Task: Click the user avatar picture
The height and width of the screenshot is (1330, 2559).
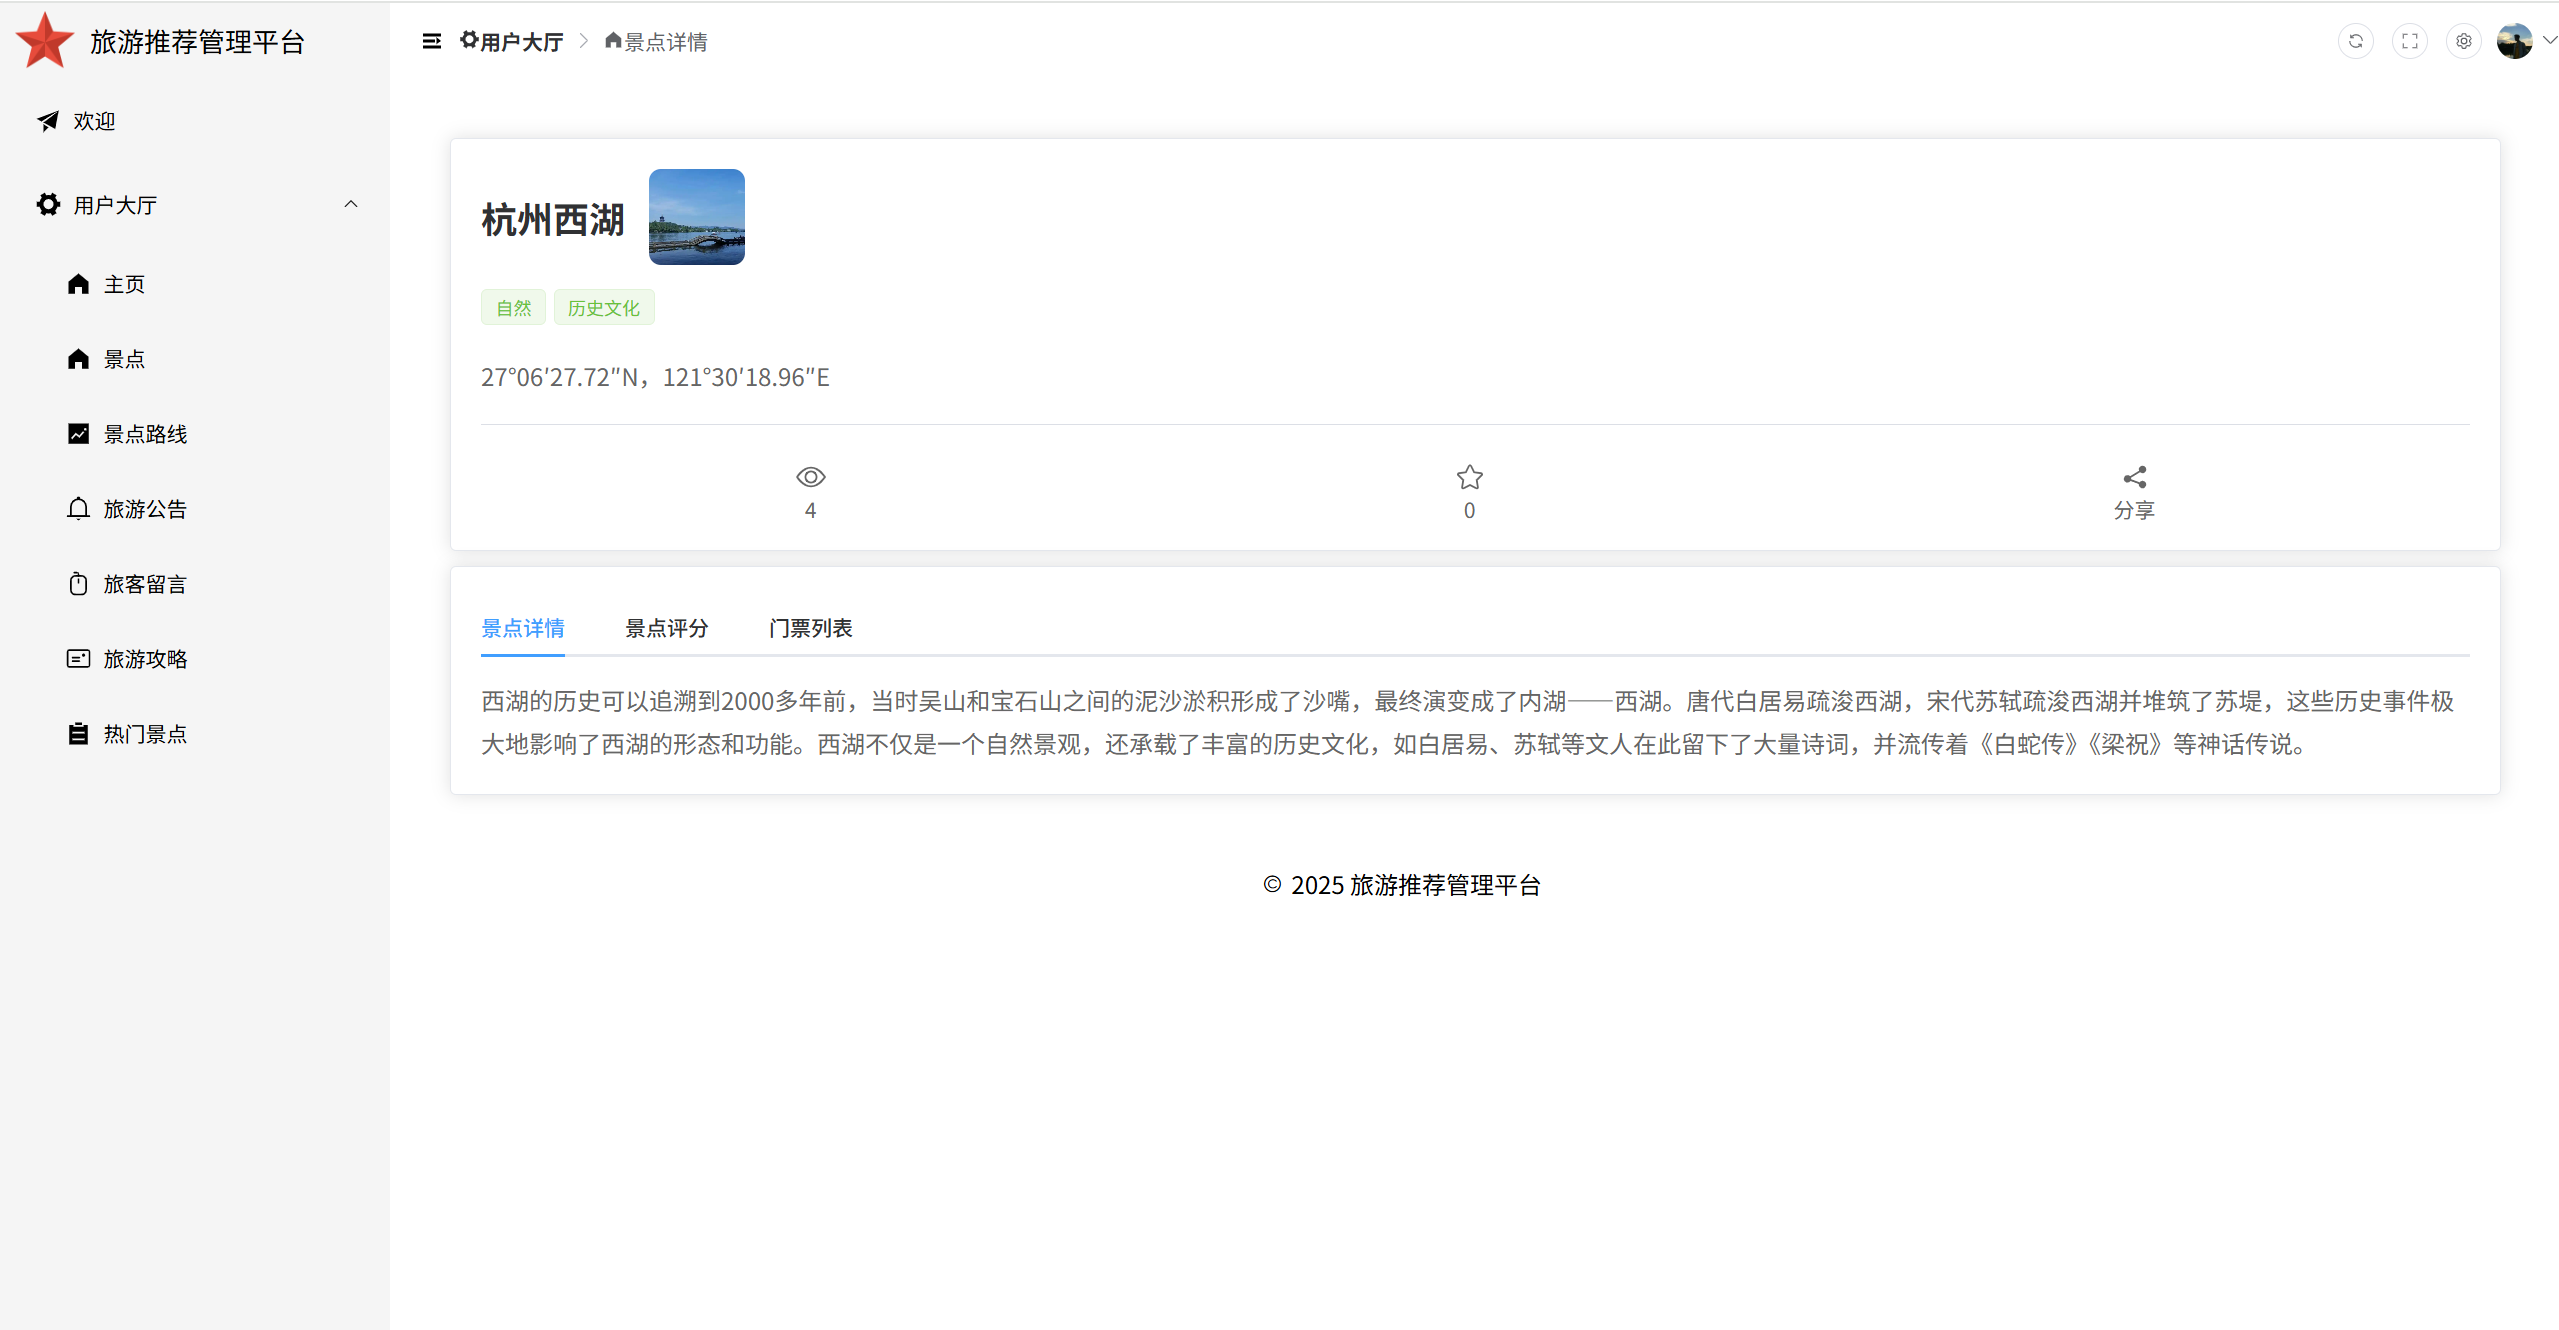Action: point(2514,41)
